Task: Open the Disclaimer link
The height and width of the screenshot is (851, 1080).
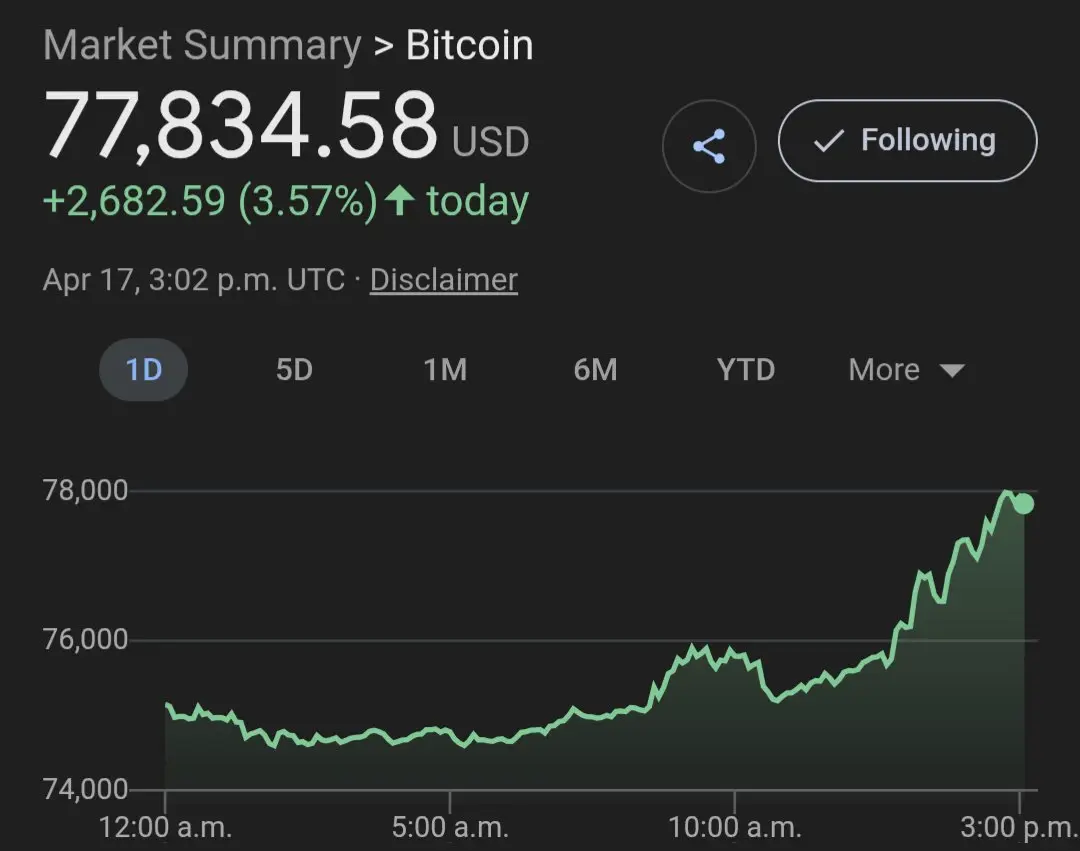Action: [444, 280]
